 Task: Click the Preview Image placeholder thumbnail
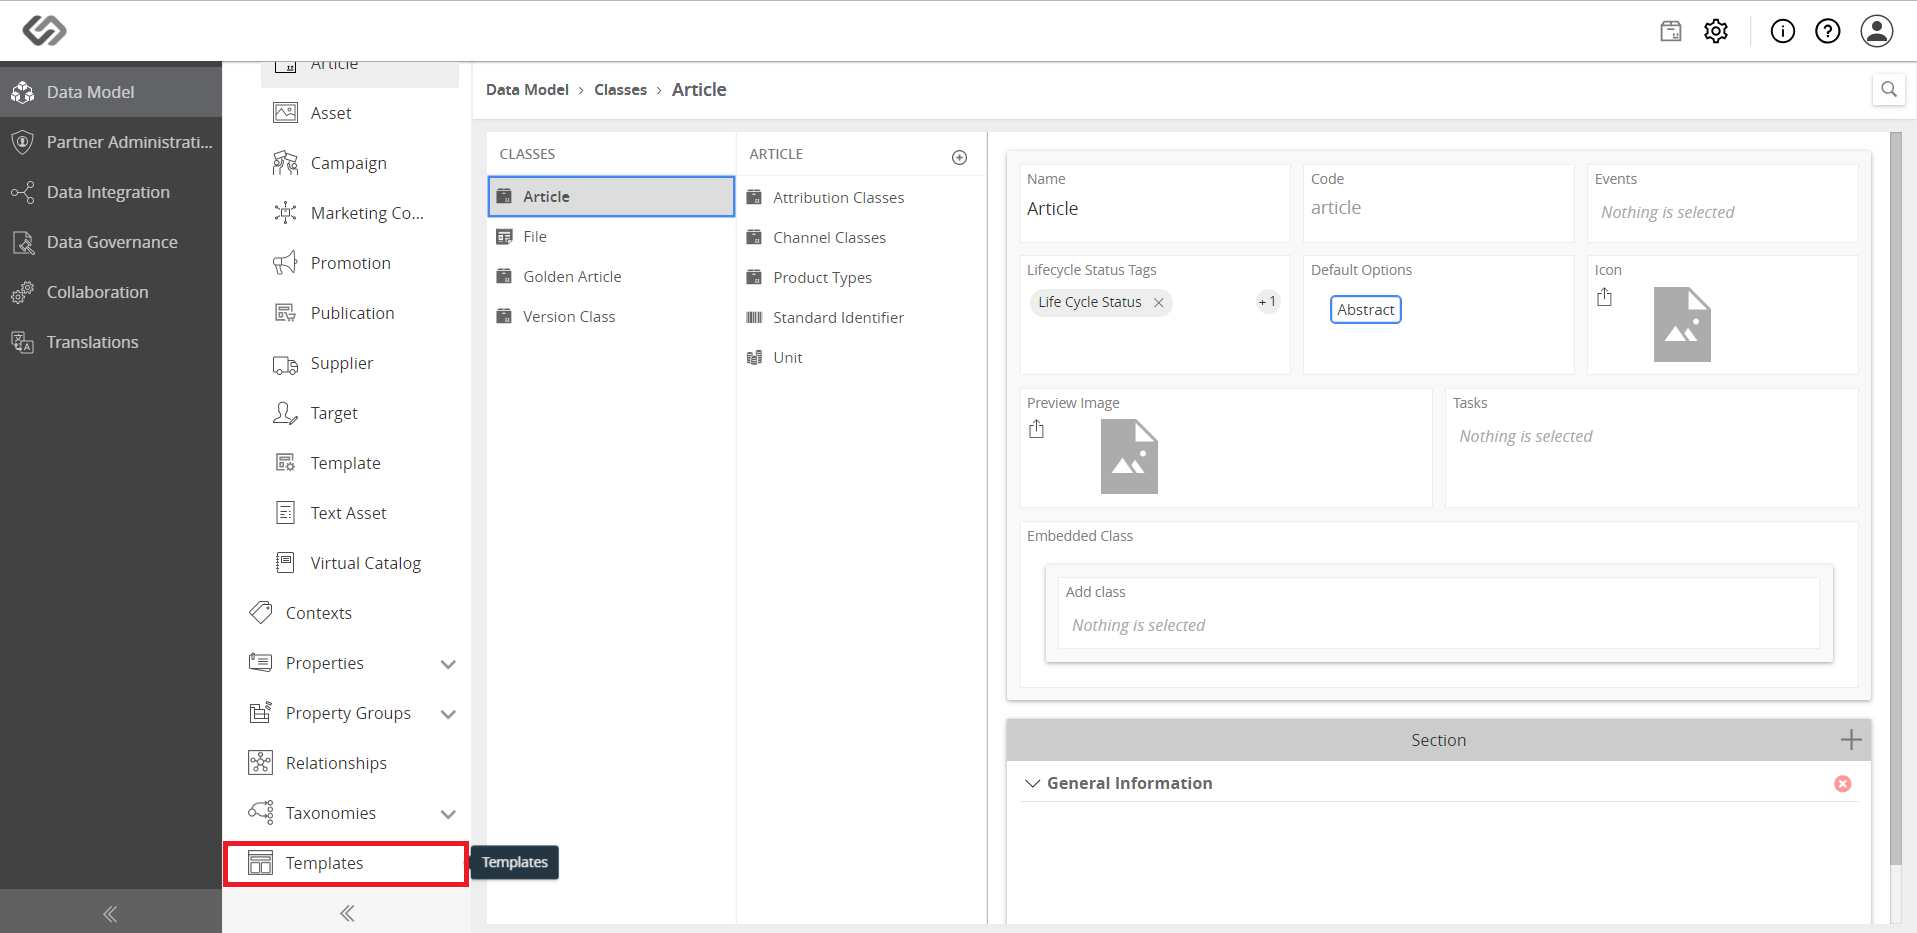pyautogui.click(x=1129, y=457)
